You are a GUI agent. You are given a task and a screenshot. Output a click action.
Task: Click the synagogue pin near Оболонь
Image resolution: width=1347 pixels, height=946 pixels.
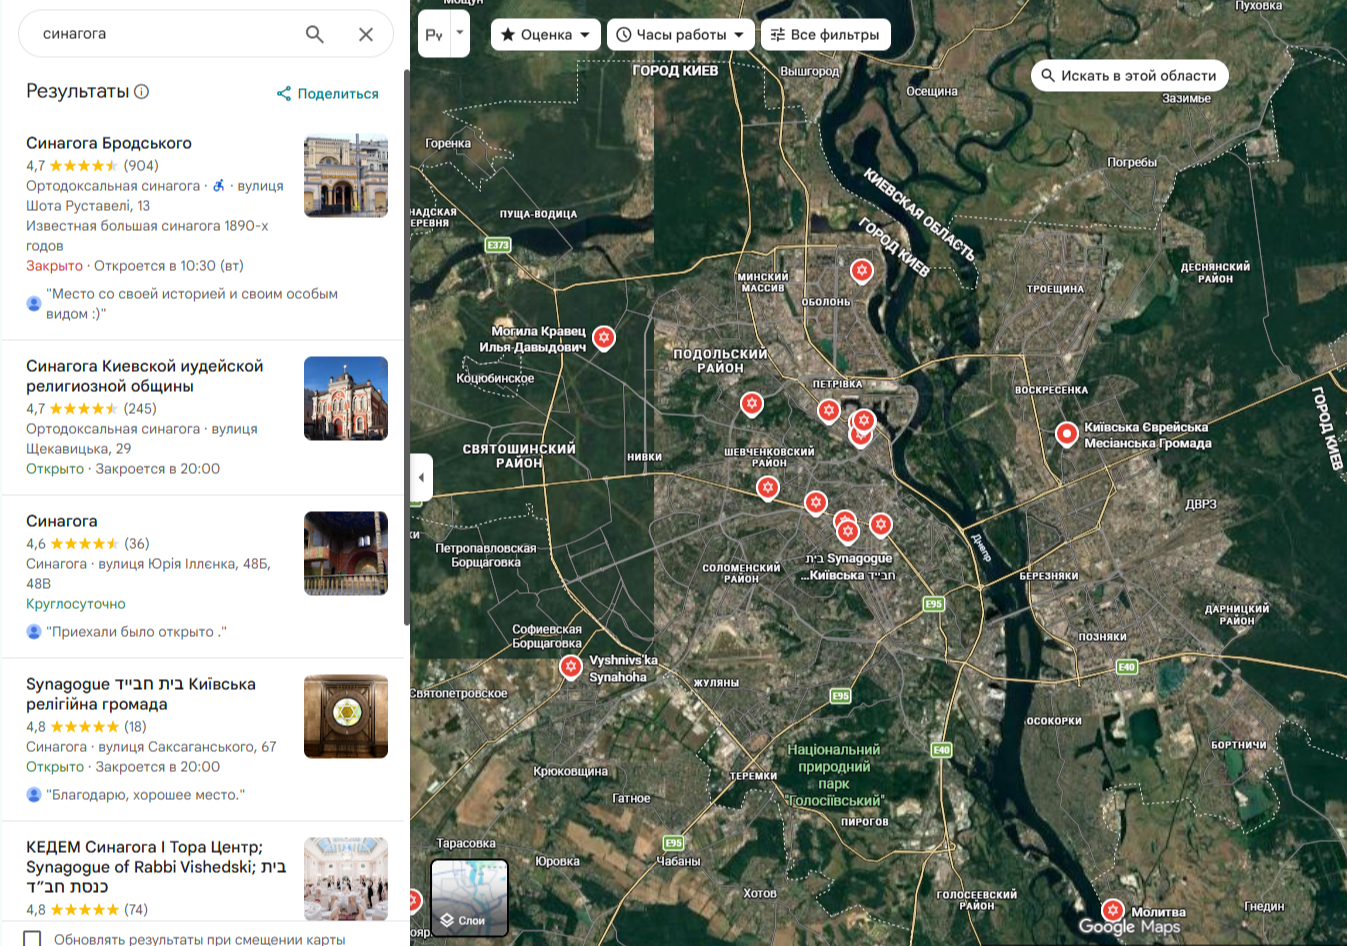861,271
